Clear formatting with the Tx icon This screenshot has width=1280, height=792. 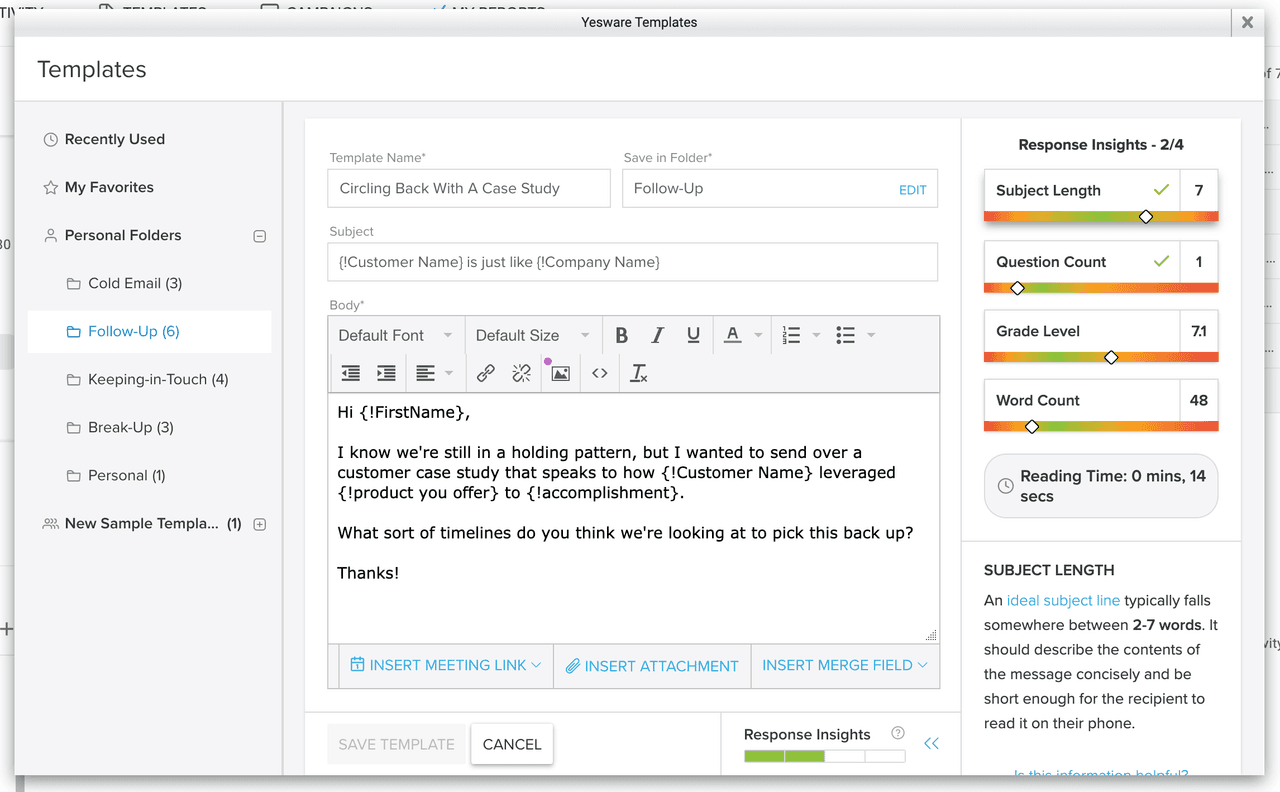pyautogui.click(x=639, y=373)
